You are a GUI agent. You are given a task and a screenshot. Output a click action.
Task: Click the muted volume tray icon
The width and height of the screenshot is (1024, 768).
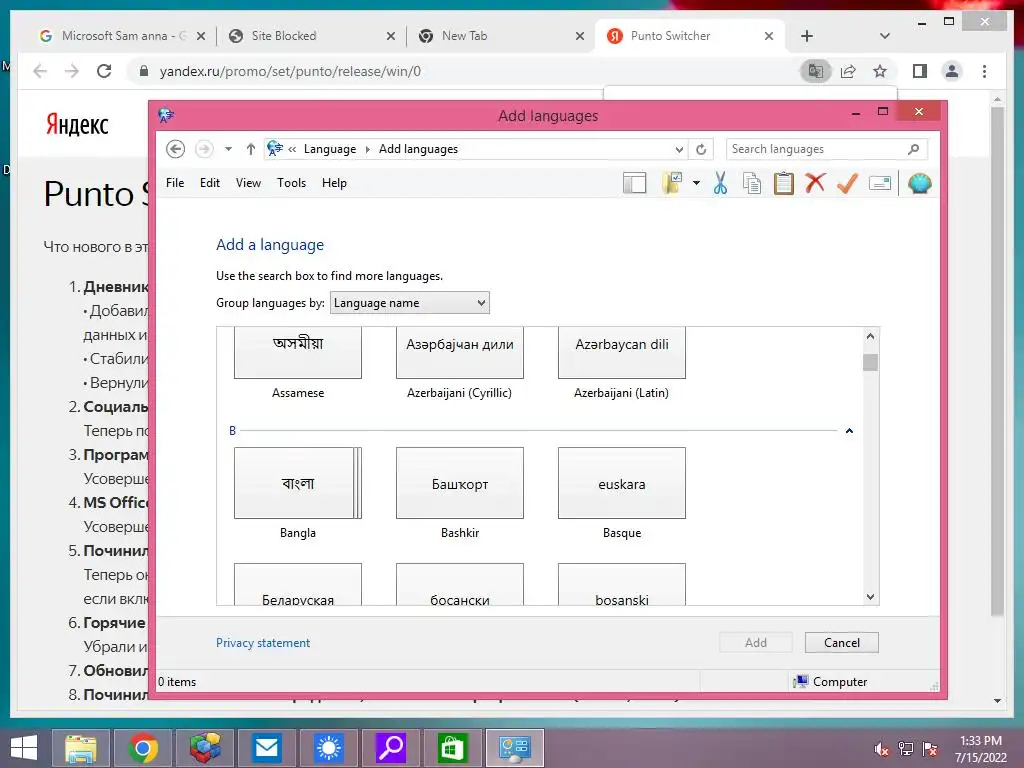[881, 749]
